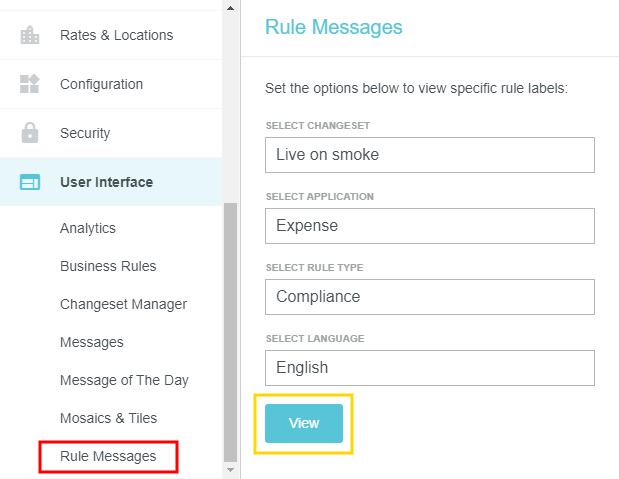This screenshot has width=620, height=479.
Task: Open the Select Application dropdown
Action: [429, 226]
